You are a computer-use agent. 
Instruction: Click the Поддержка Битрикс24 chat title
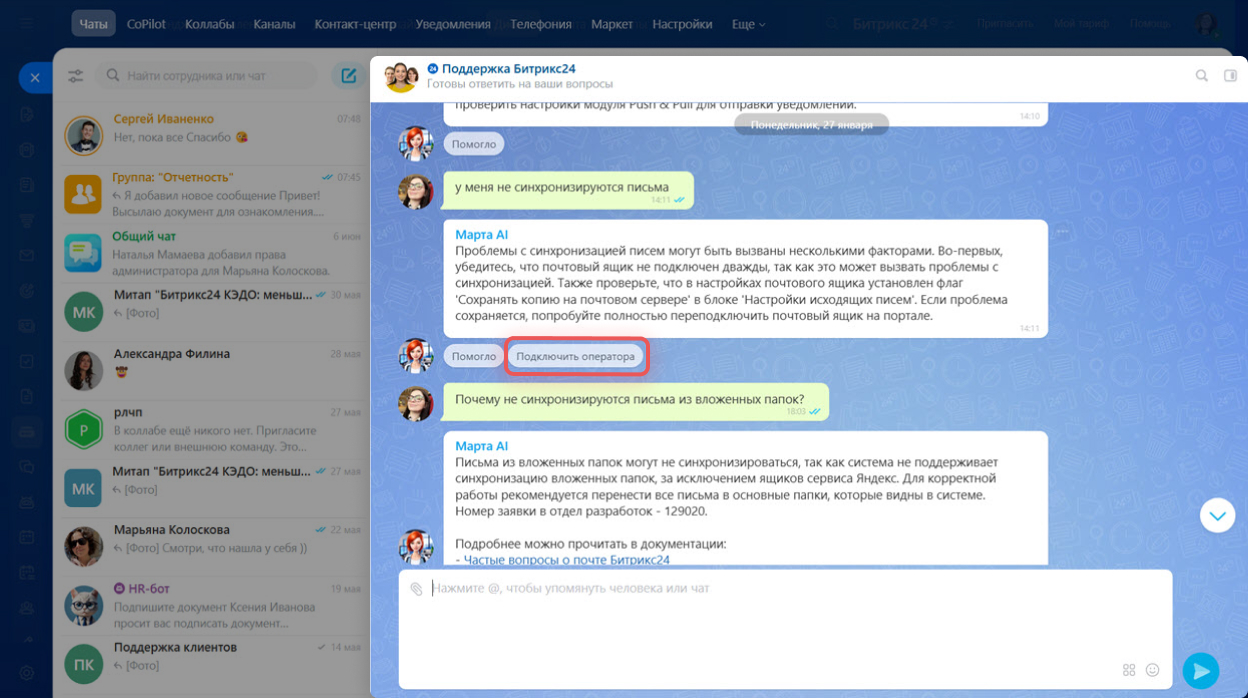(x=508, y=69)
